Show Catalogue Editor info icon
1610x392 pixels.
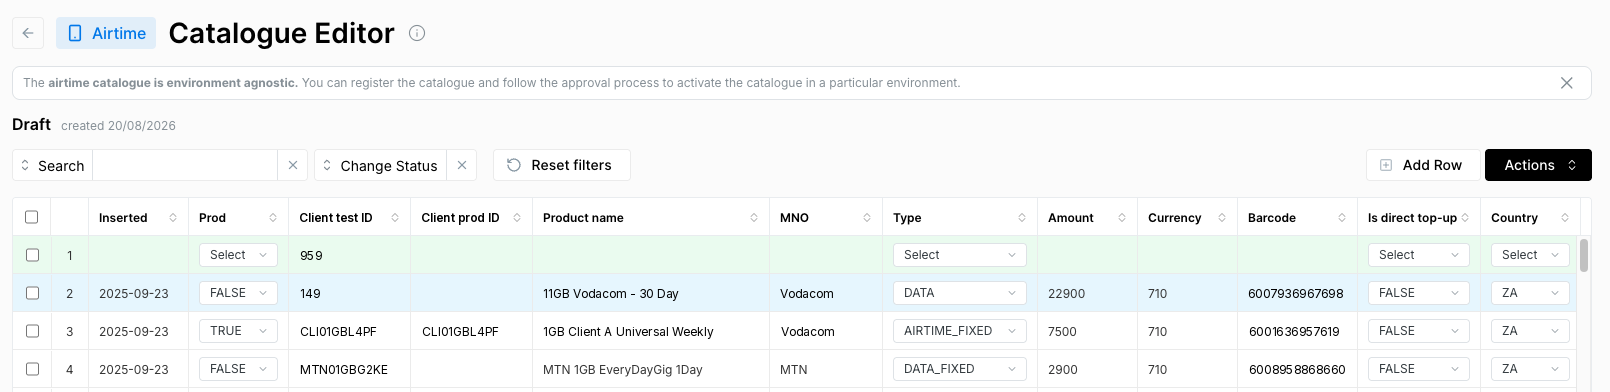(x=417, y=33)
